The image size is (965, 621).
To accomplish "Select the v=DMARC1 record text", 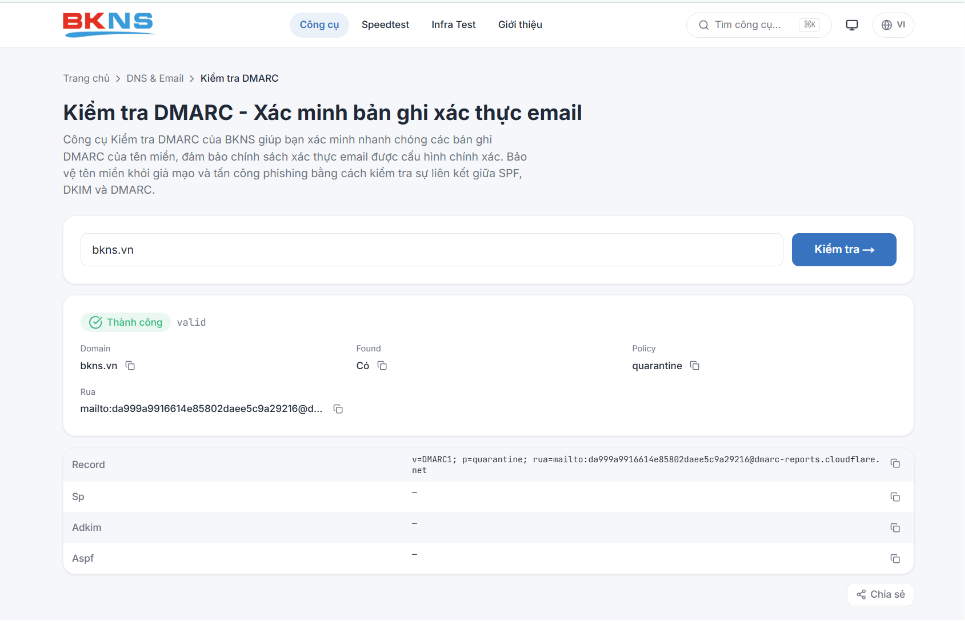I will pyautogui.click(x=646, y=465).
